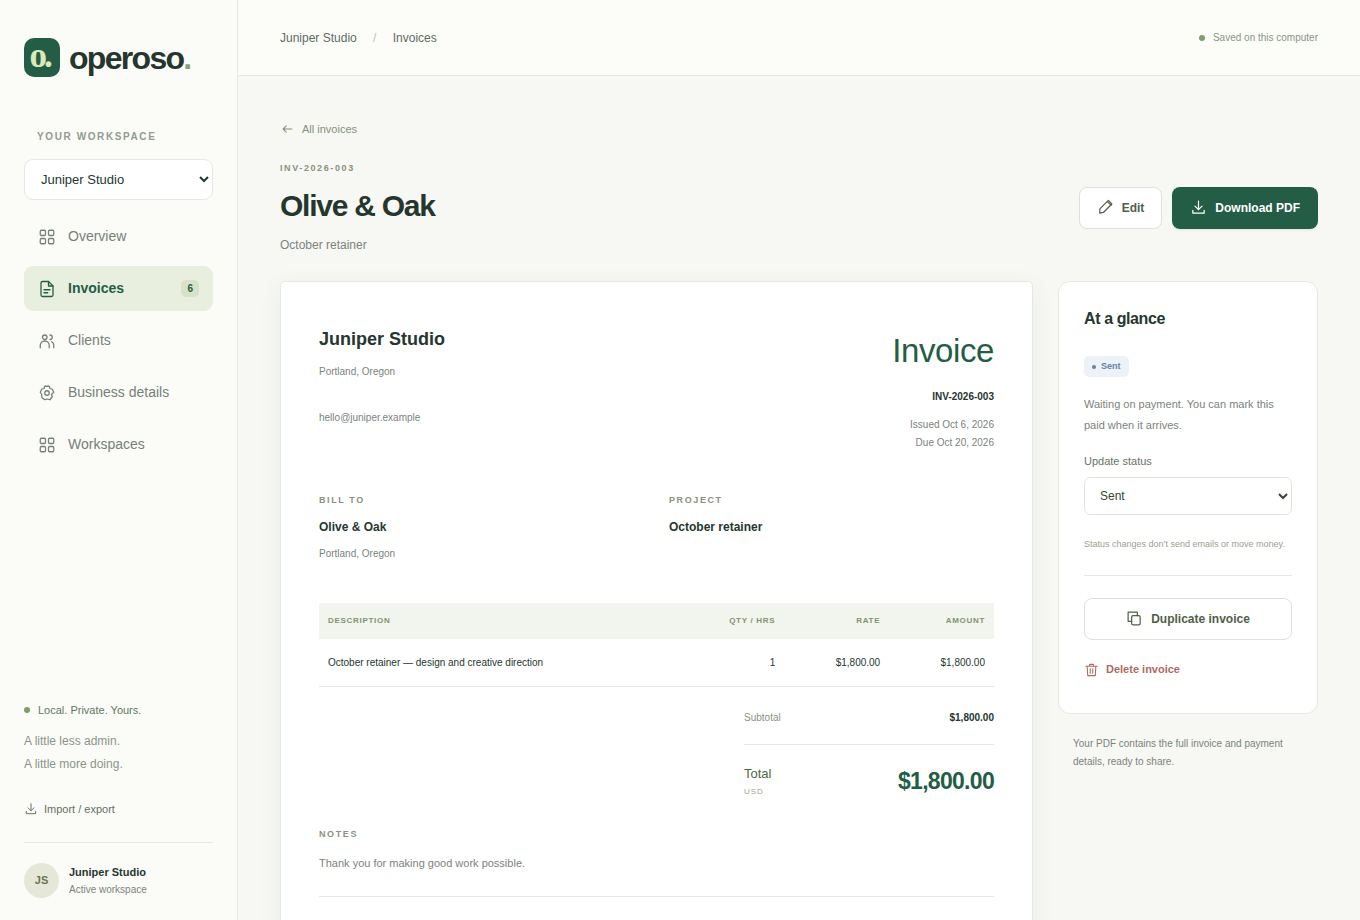The width and height of the screenshot is (1360, 920).
Task: Click the Invoices document icon
Action: click(x=47, y=289)
